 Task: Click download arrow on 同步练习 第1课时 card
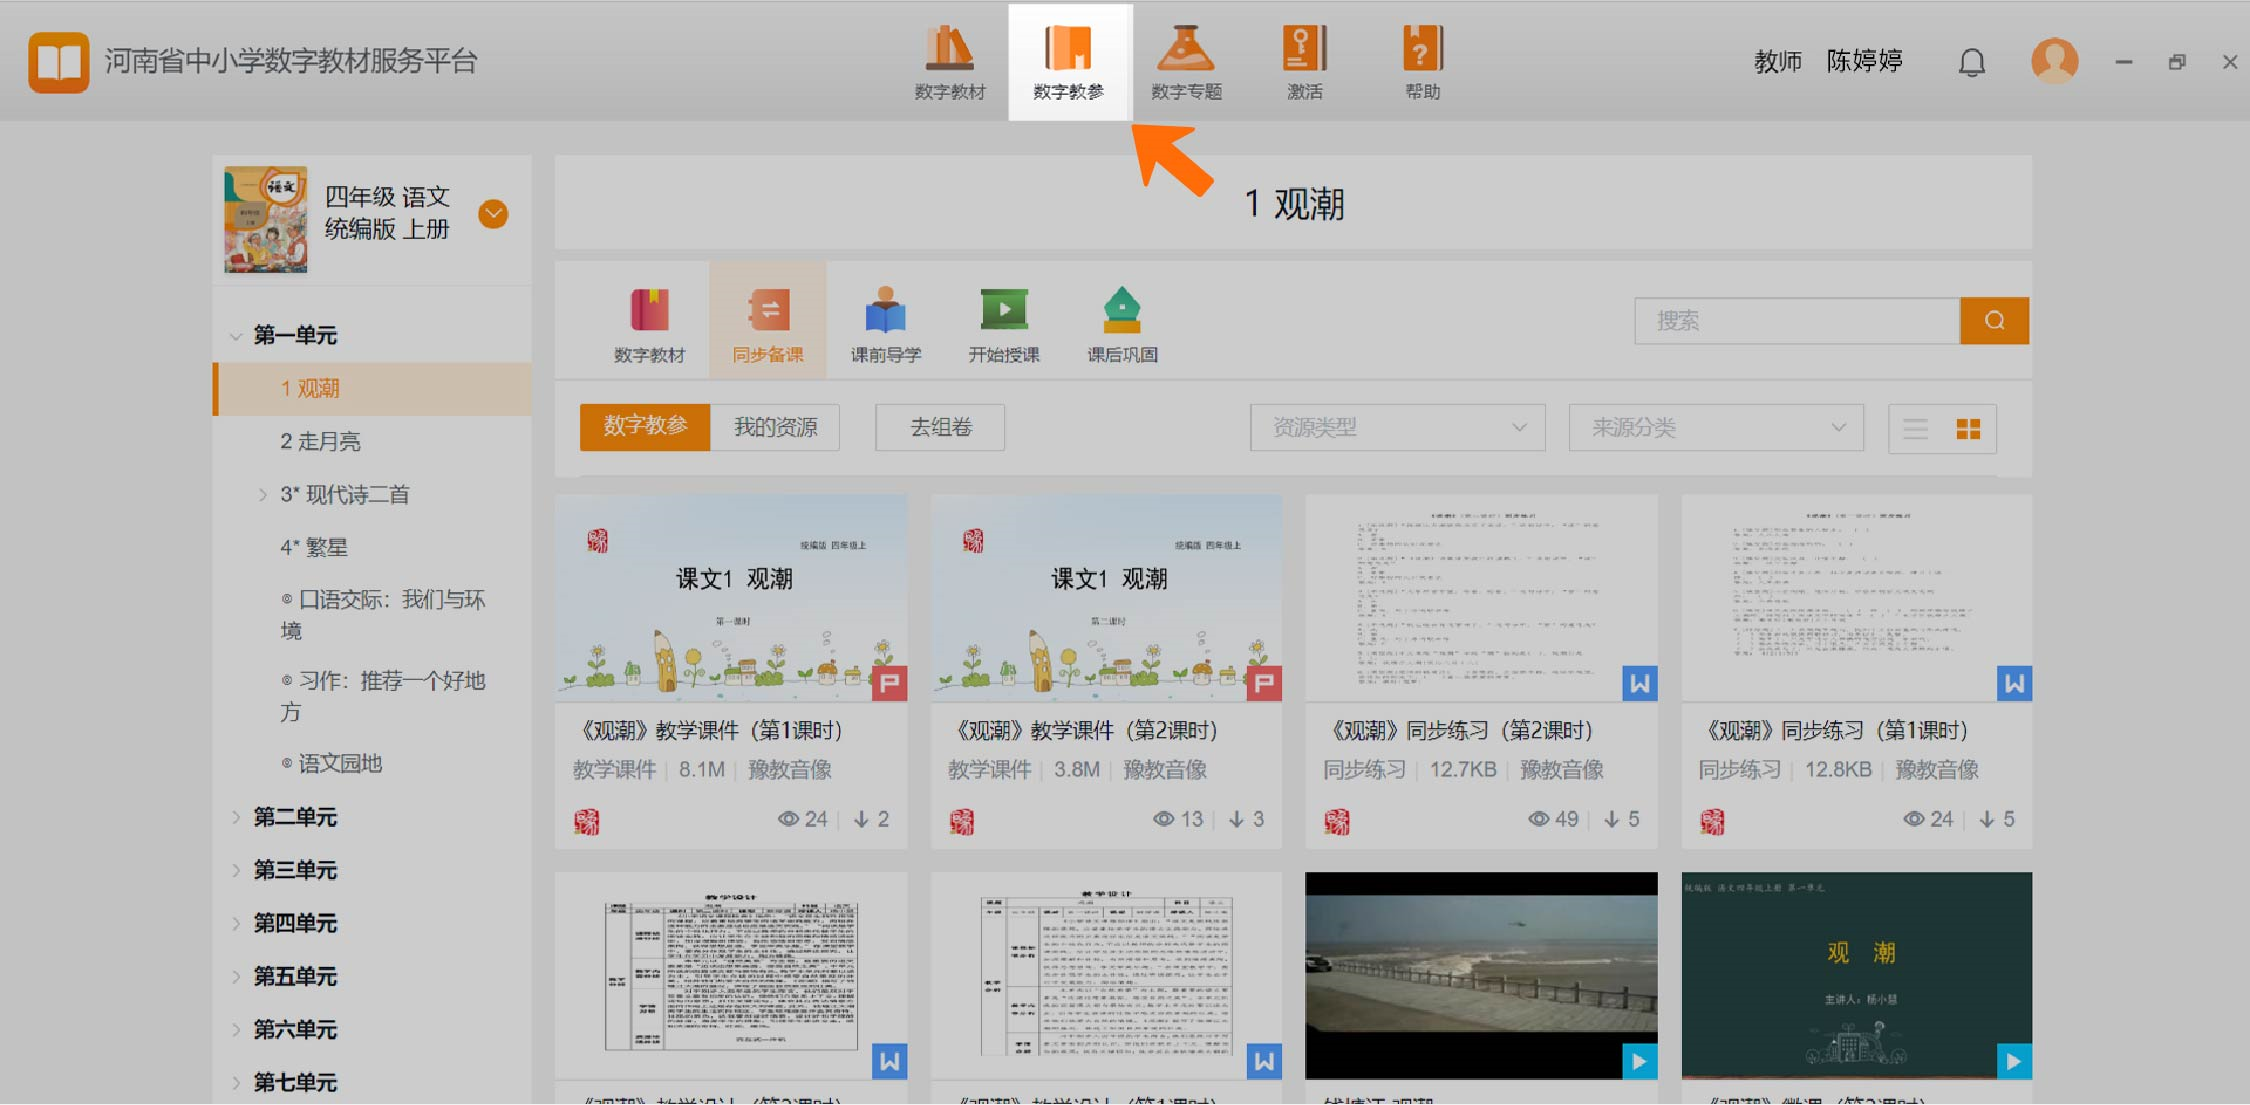point(1987,819)
